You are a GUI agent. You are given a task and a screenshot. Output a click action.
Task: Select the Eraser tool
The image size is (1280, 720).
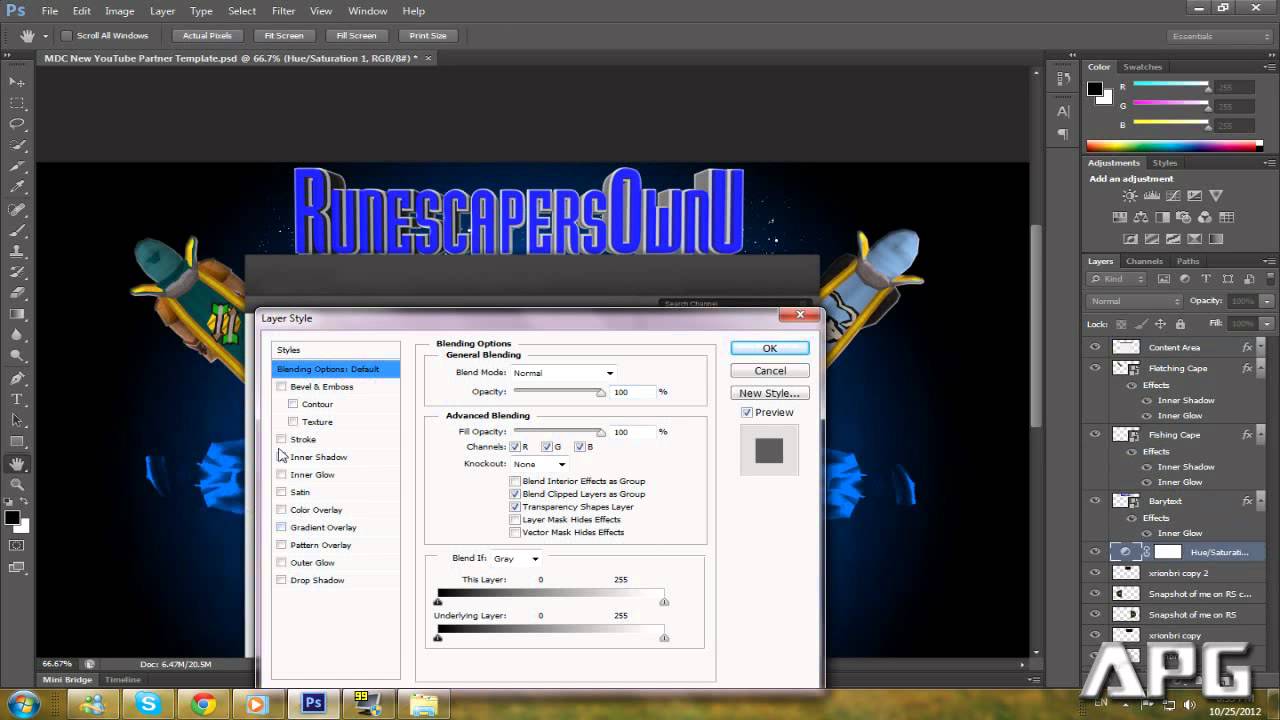17,293
